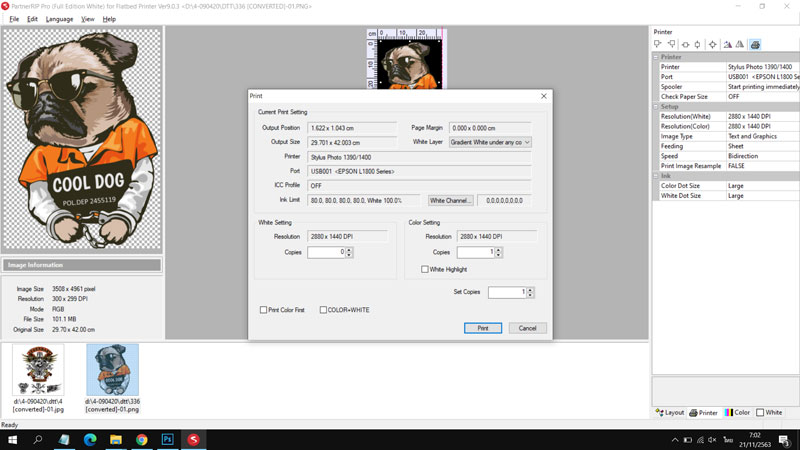The width and height of the screenshot is (800, 450).
Task: Click the center vertically icon in Printer toolbar
Action: point(697,44)
